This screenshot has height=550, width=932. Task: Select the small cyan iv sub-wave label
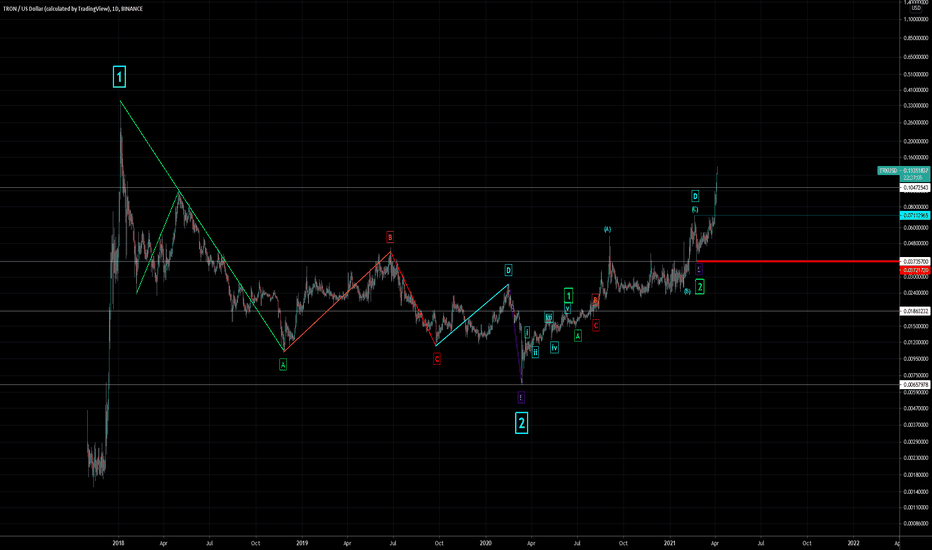[x=554, y=347]
